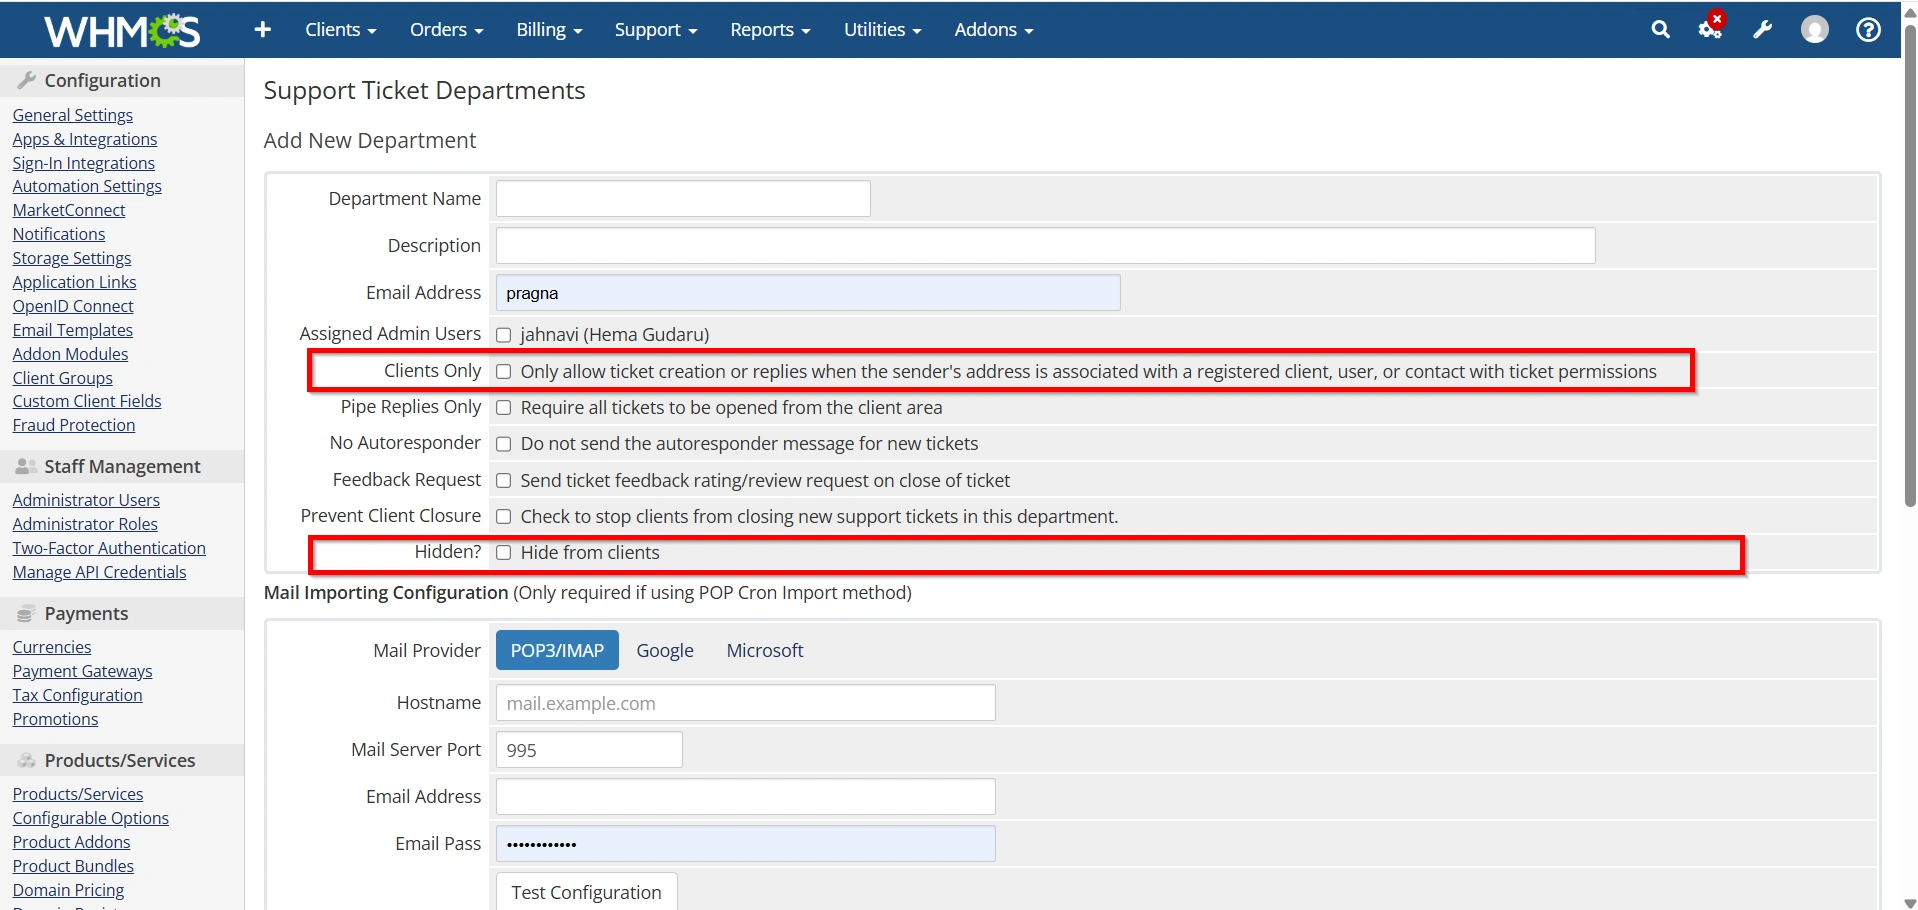Enable the Pipe Replies Only checkbox
This screenshot has height=910, width=1918.
(x=504, y=408)
